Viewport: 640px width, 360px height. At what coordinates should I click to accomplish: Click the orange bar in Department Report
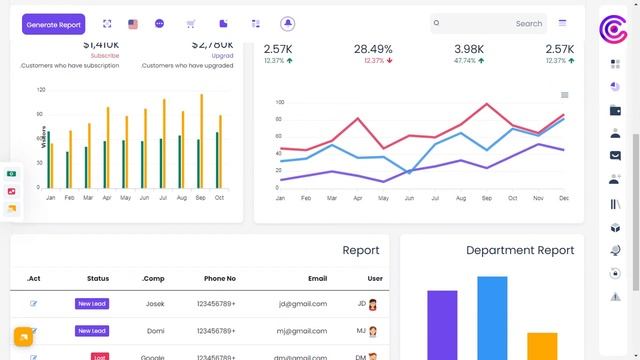[542, 346]
